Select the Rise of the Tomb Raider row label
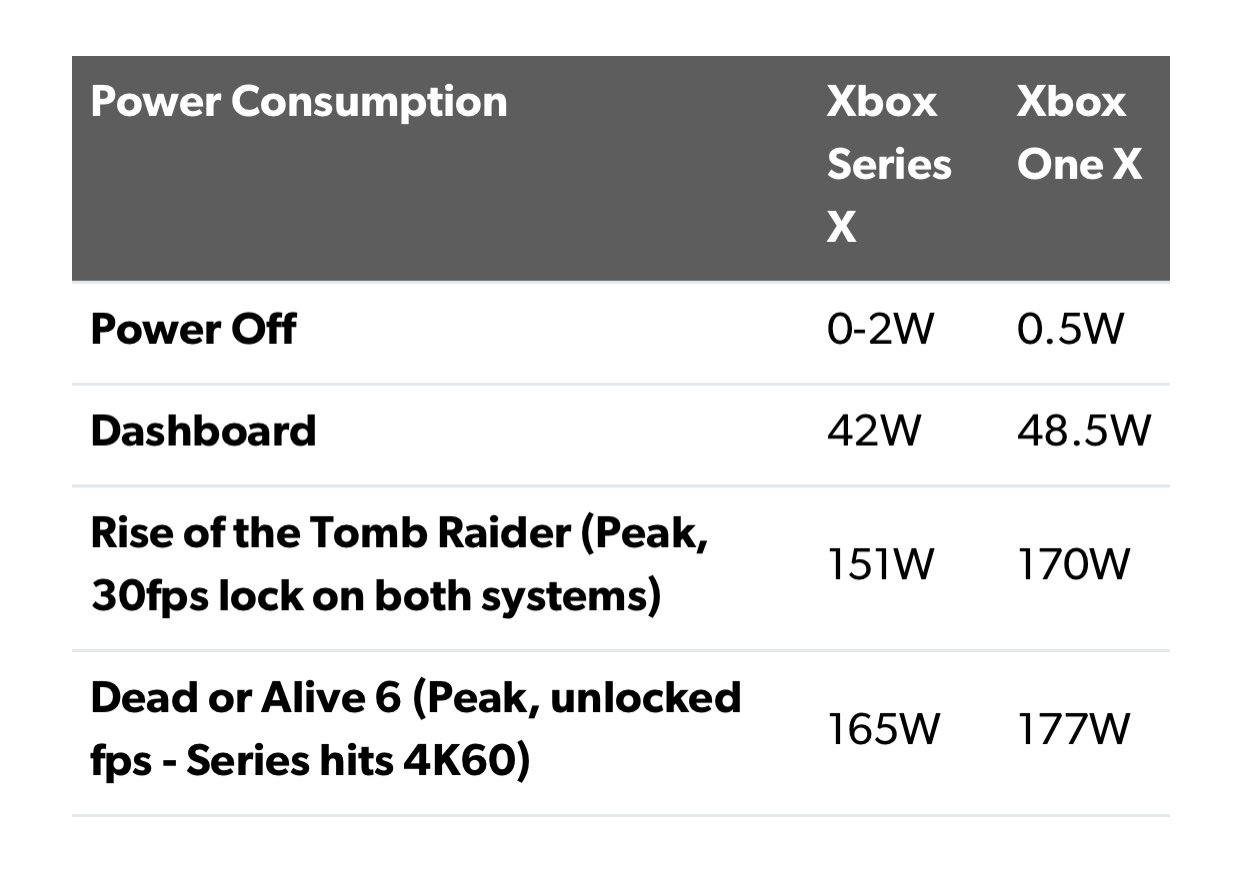1242x891 pixels. [399, 565]
